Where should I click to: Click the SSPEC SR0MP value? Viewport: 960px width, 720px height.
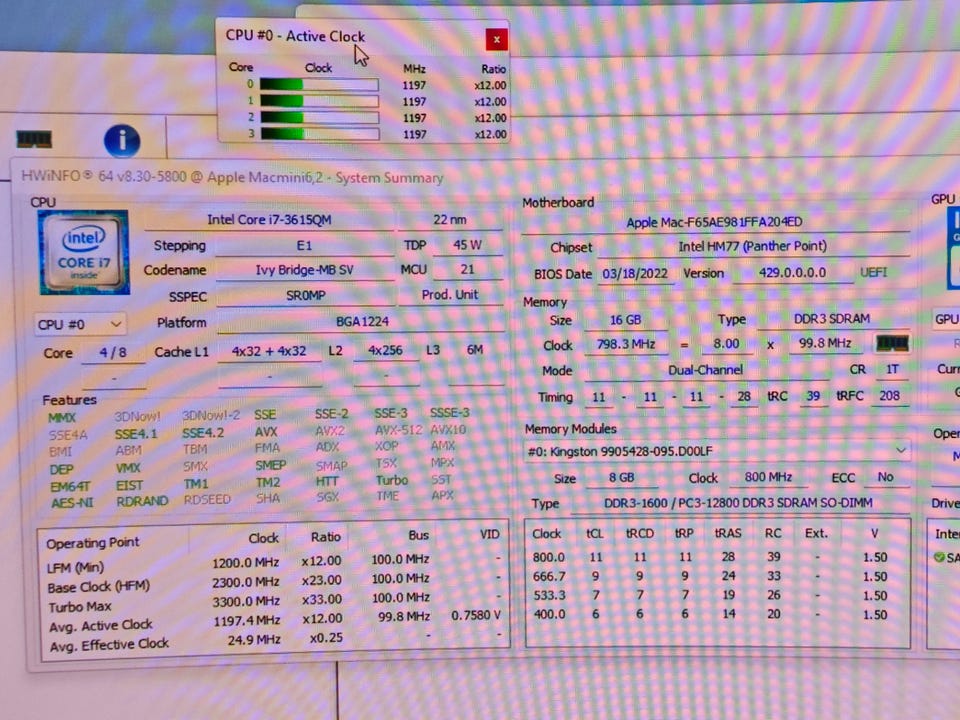pyautogui.click(x=306, y=296)
